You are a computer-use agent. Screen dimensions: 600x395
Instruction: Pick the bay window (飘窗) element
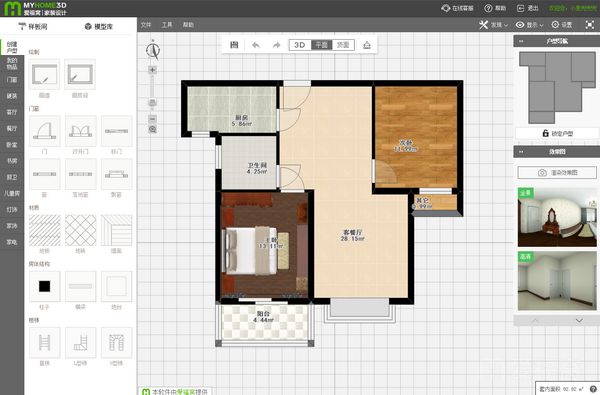pyautogui.click(x=116, y=174)
